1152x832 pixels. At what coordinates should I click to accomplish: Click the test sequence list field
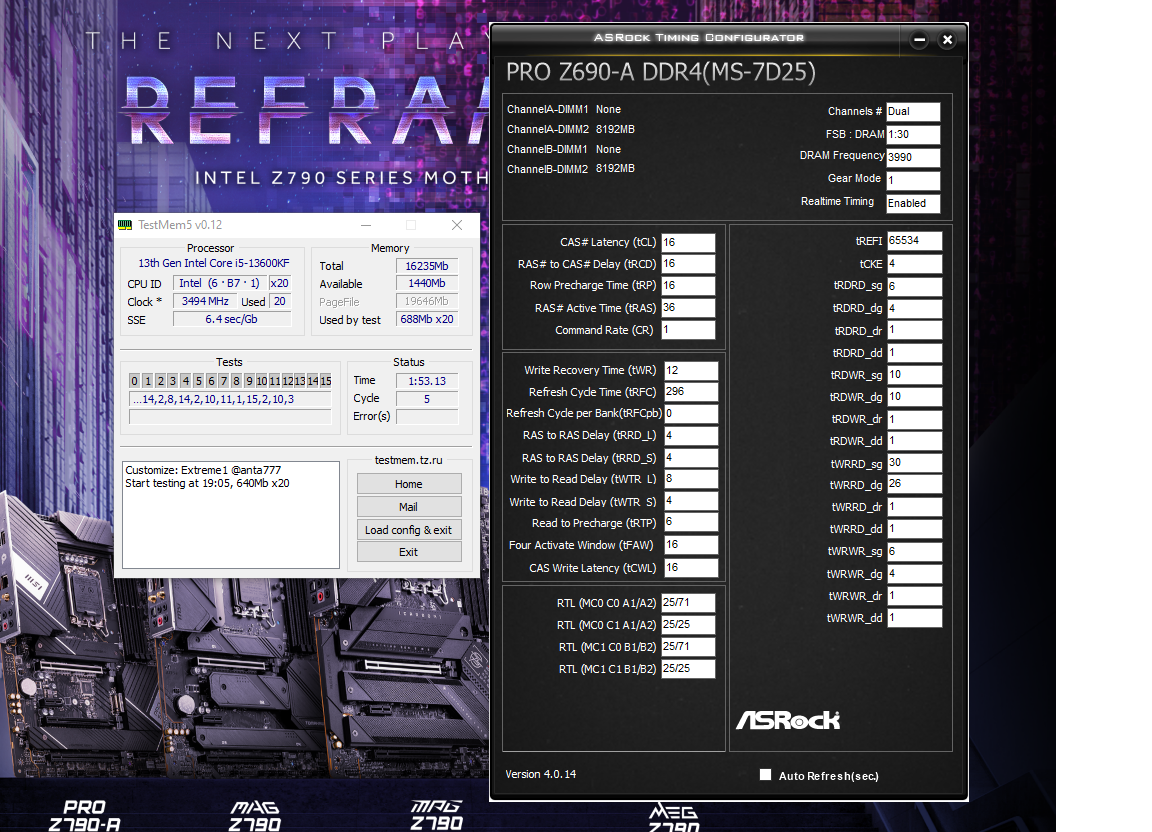230,399
